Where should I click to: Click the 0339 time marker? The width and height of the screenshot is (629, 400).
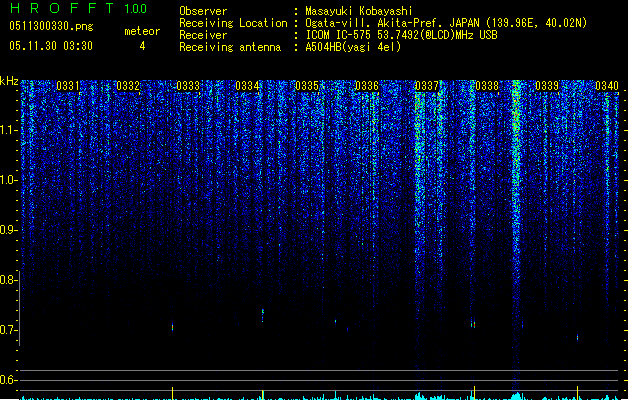pos(547,86)
